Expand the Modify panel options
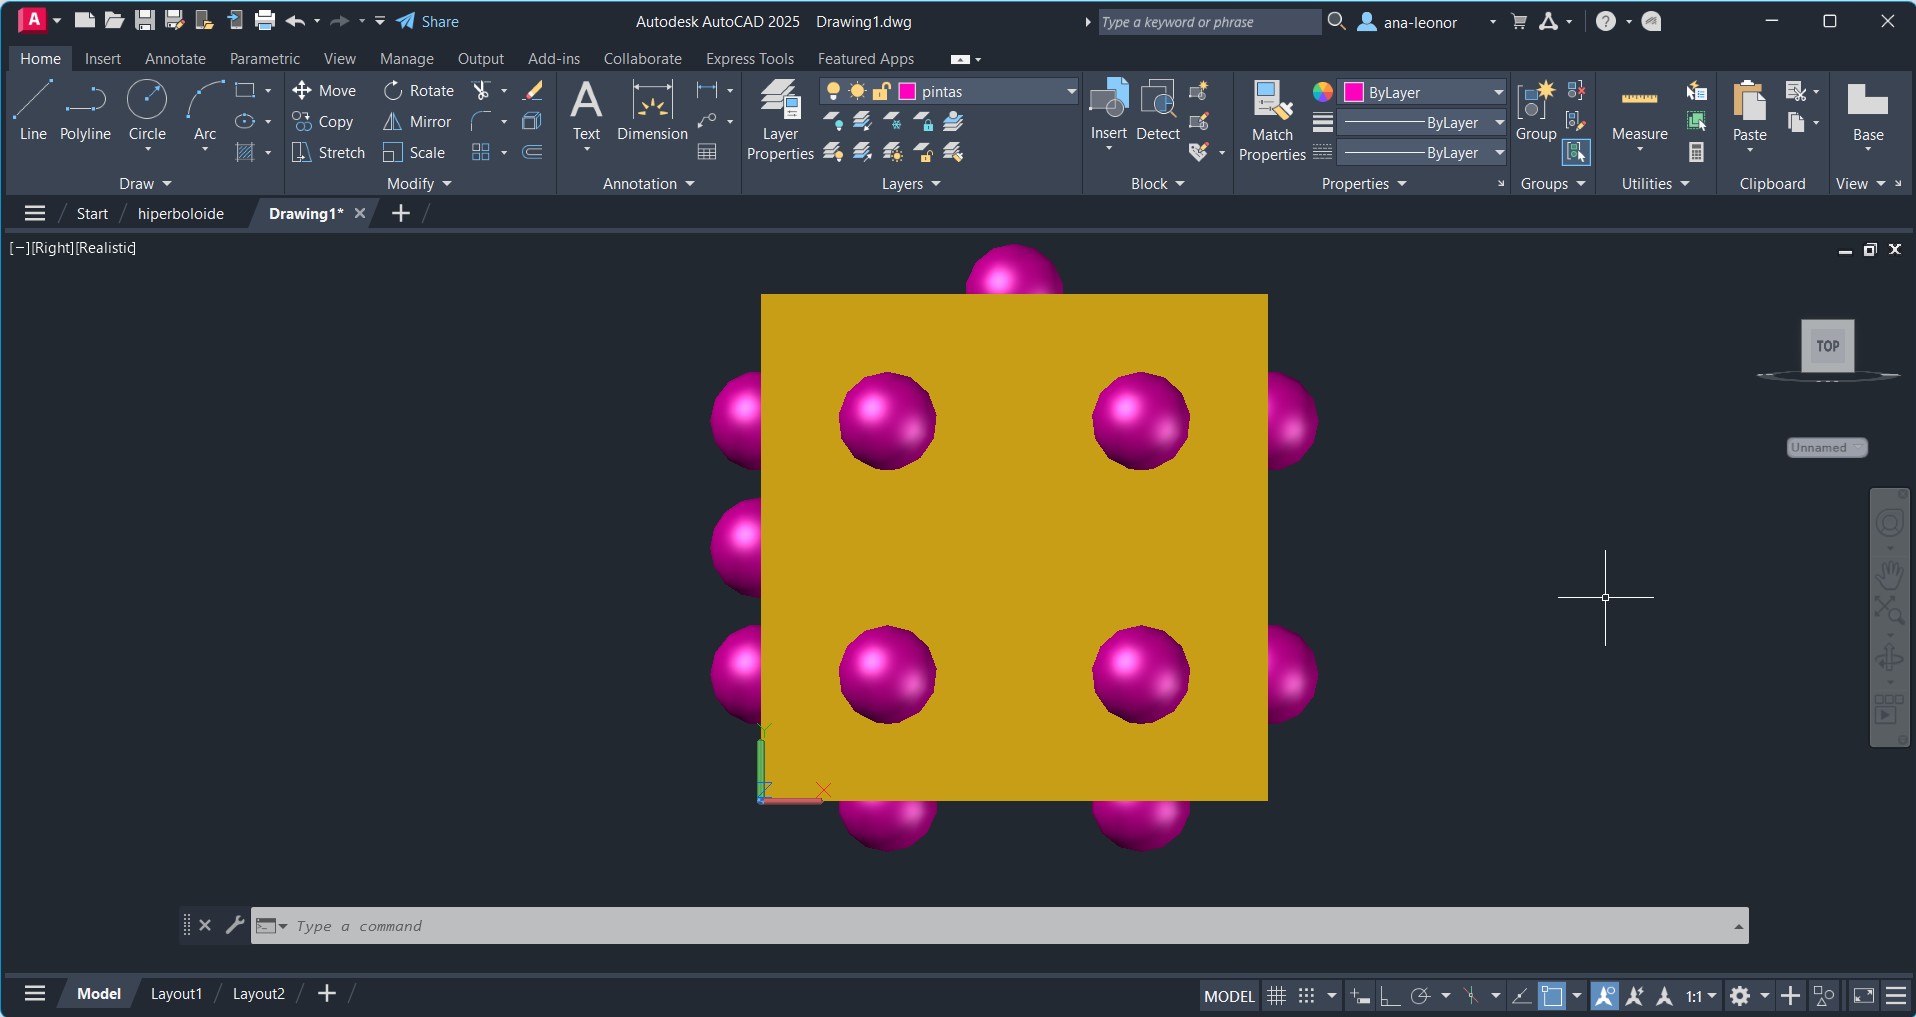This screenshot has width=1916, height=1017. pos(419,184)
